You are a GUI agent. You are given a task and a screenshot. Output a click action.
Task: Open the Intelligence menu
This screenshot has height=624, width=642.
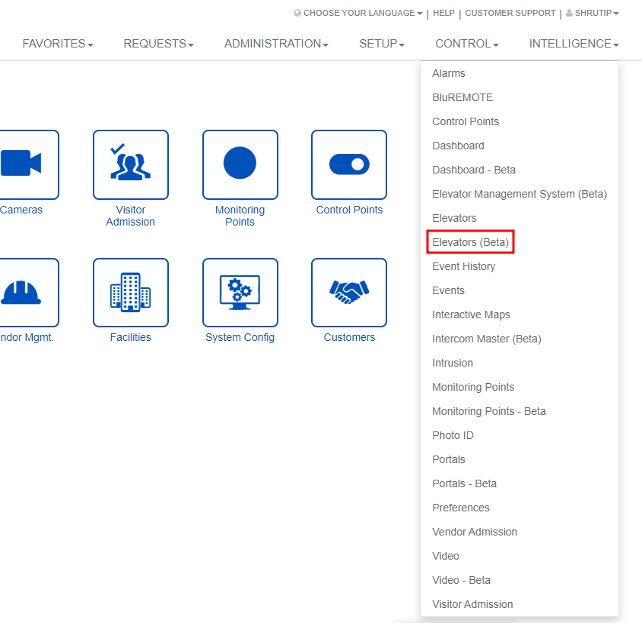tap(573, 44)
